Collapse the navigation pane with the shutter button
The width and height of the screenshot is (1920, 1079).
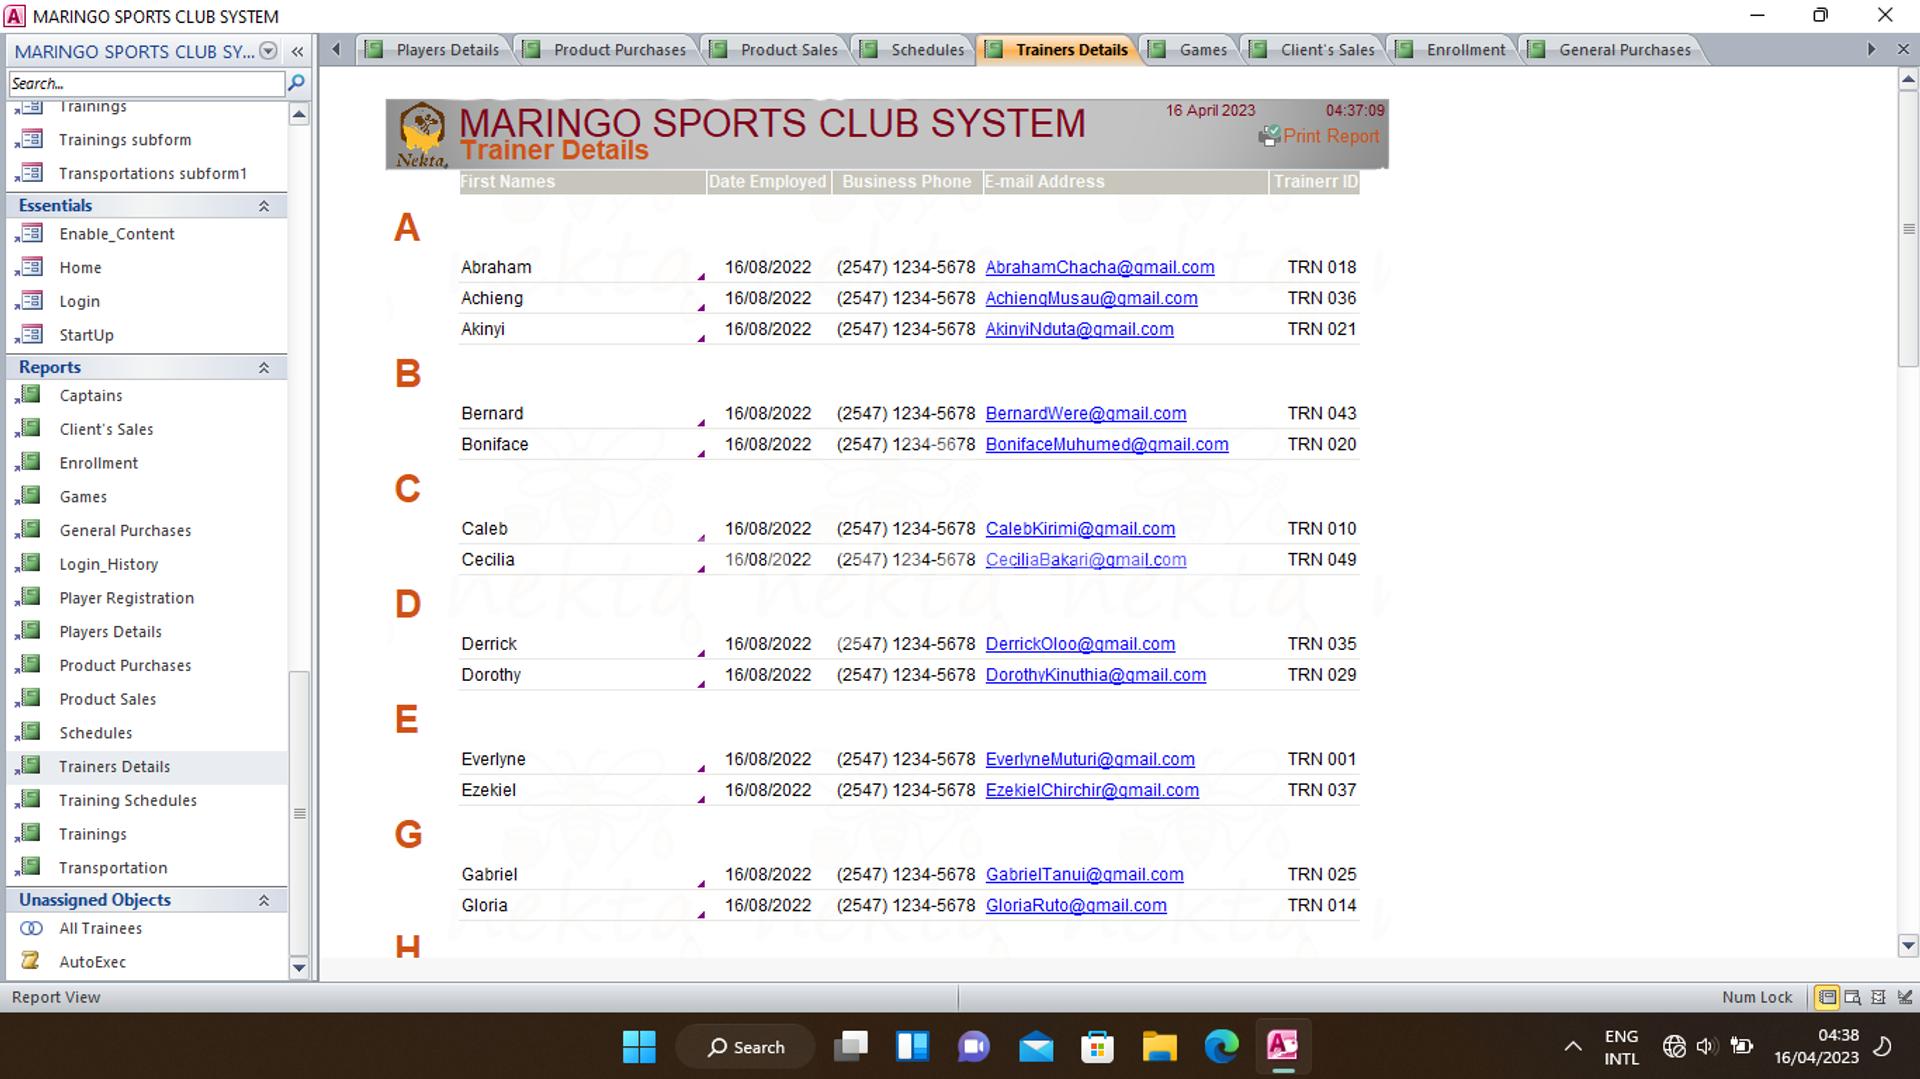(297, 51)
